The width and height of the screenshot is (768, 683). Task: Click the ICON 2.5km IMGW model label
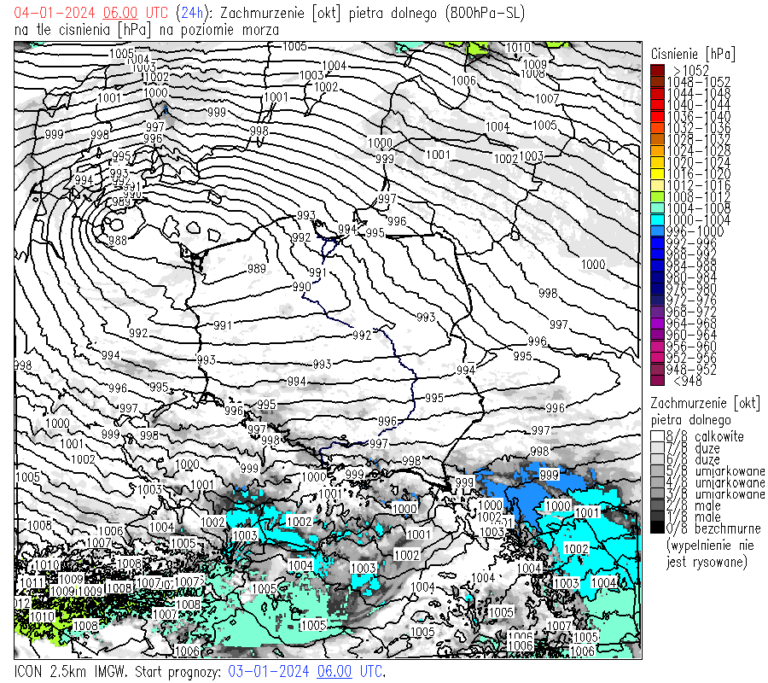pyautogui.click(x=70, y=671)
